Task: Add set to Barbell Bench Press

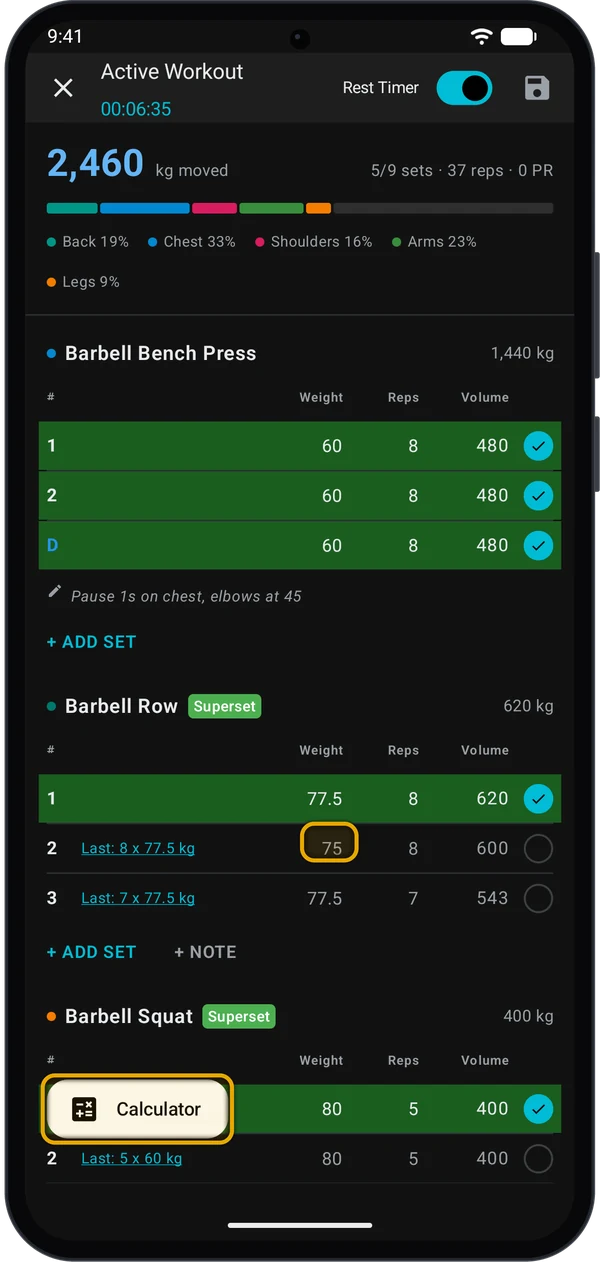Action: pyautogui.click(x=91, y=642)
